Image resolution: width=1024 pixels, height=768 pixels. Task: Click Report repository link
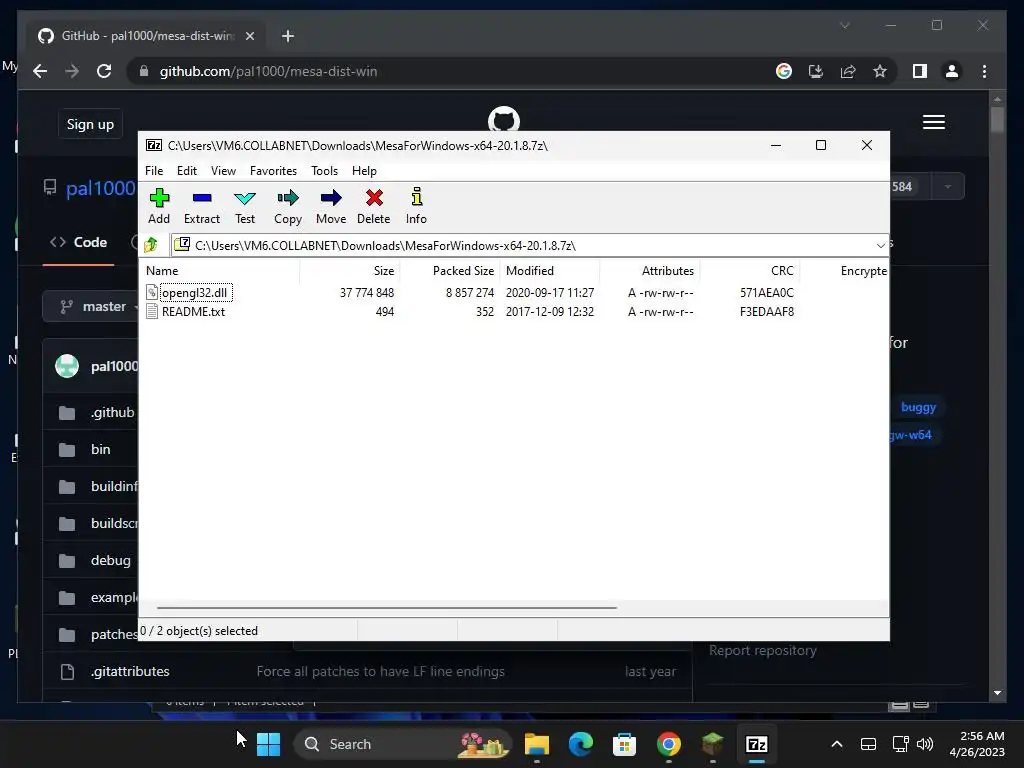tap(763, 650)
